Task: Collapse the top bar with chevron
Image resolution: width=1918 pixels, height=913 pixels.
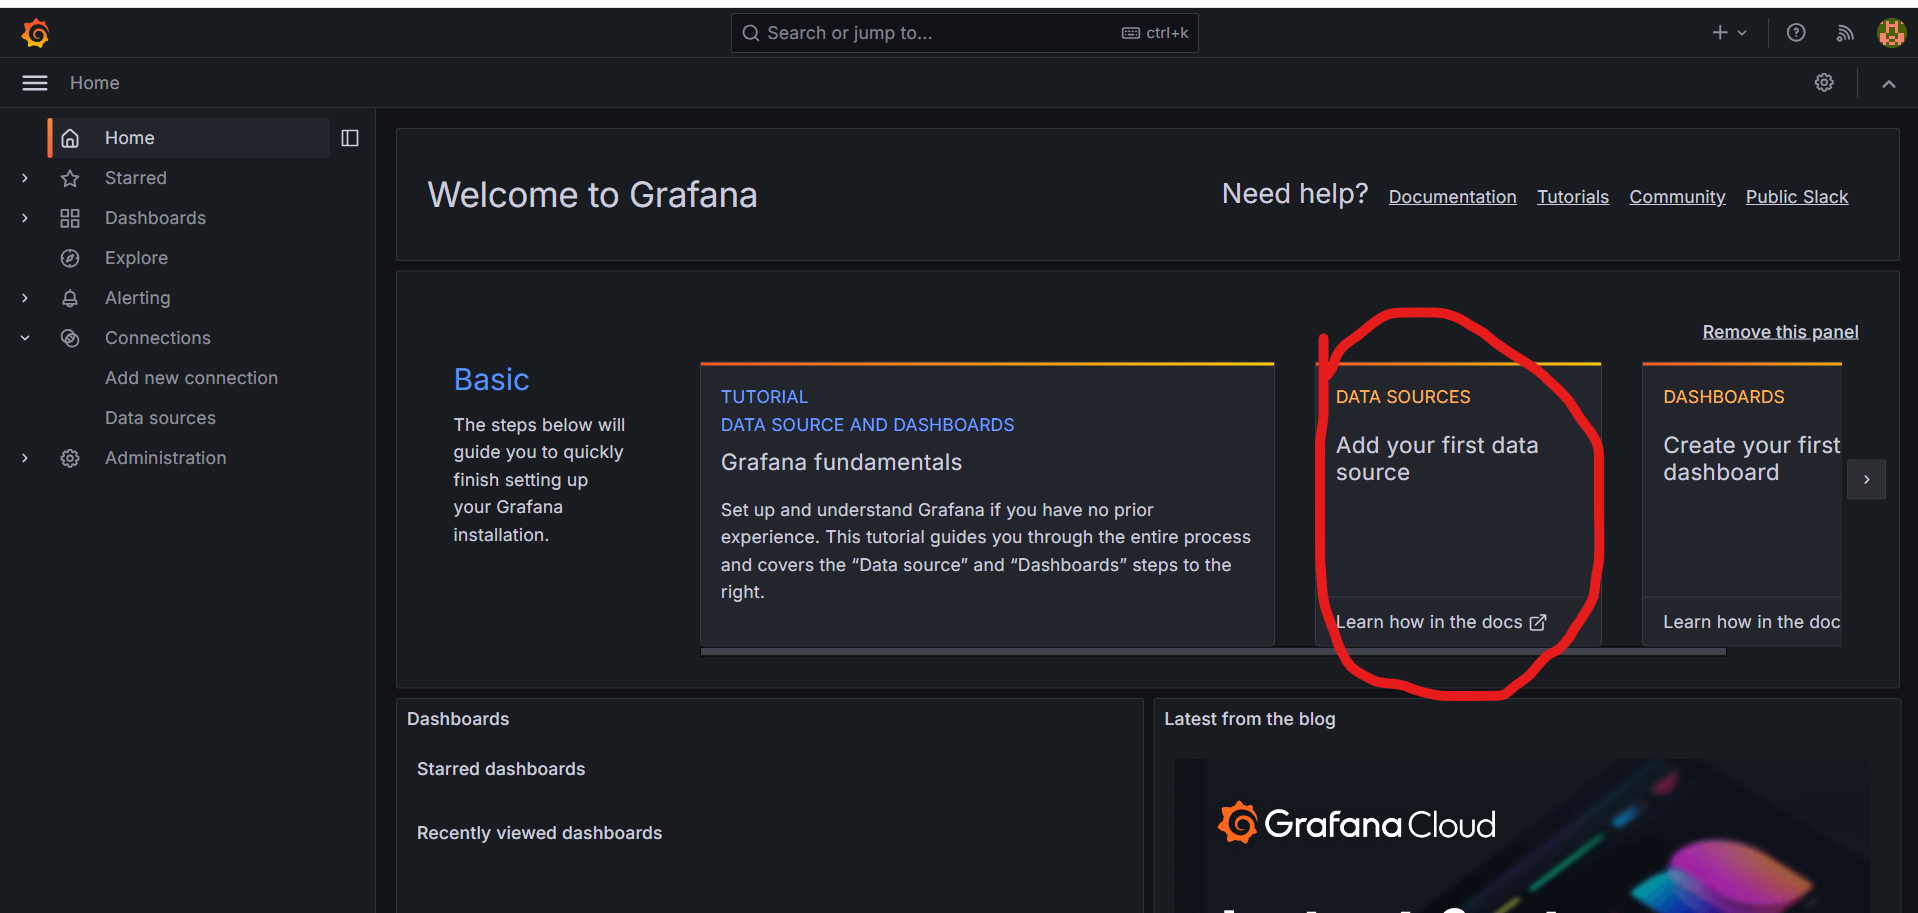Action: coord(1888,84)
